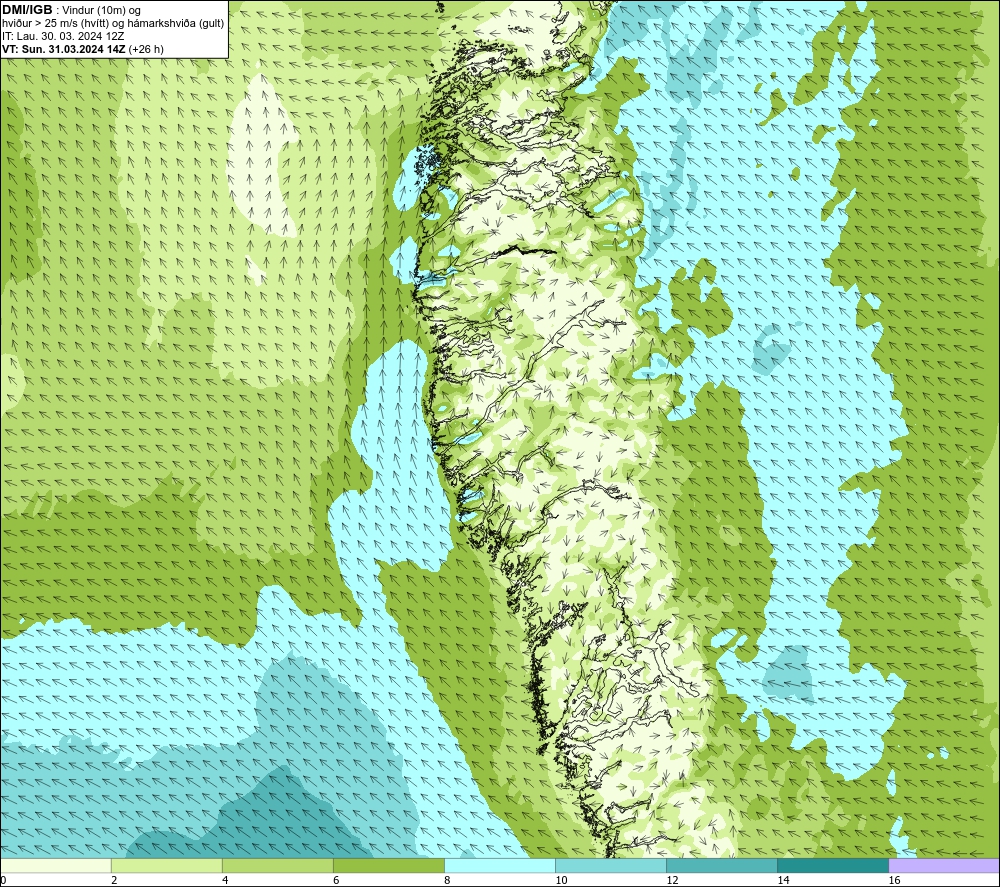Click the scale label '4'
This screenshot has width=1000, height=887.
(225, 880)
